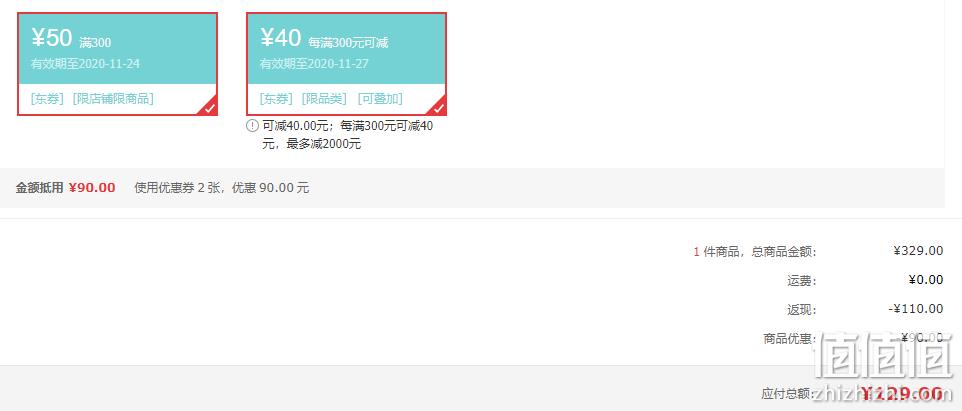Toggle the ¥40 每满300元可减 coupon card

coord(347,64)
